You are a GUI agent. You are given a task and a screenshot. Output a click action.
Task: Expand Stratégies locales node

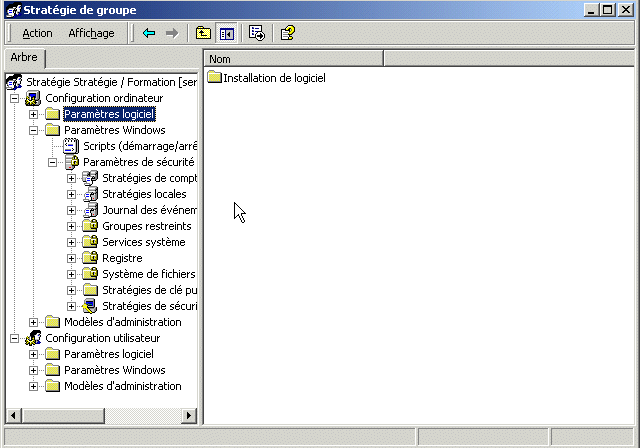tap(71, 194)
